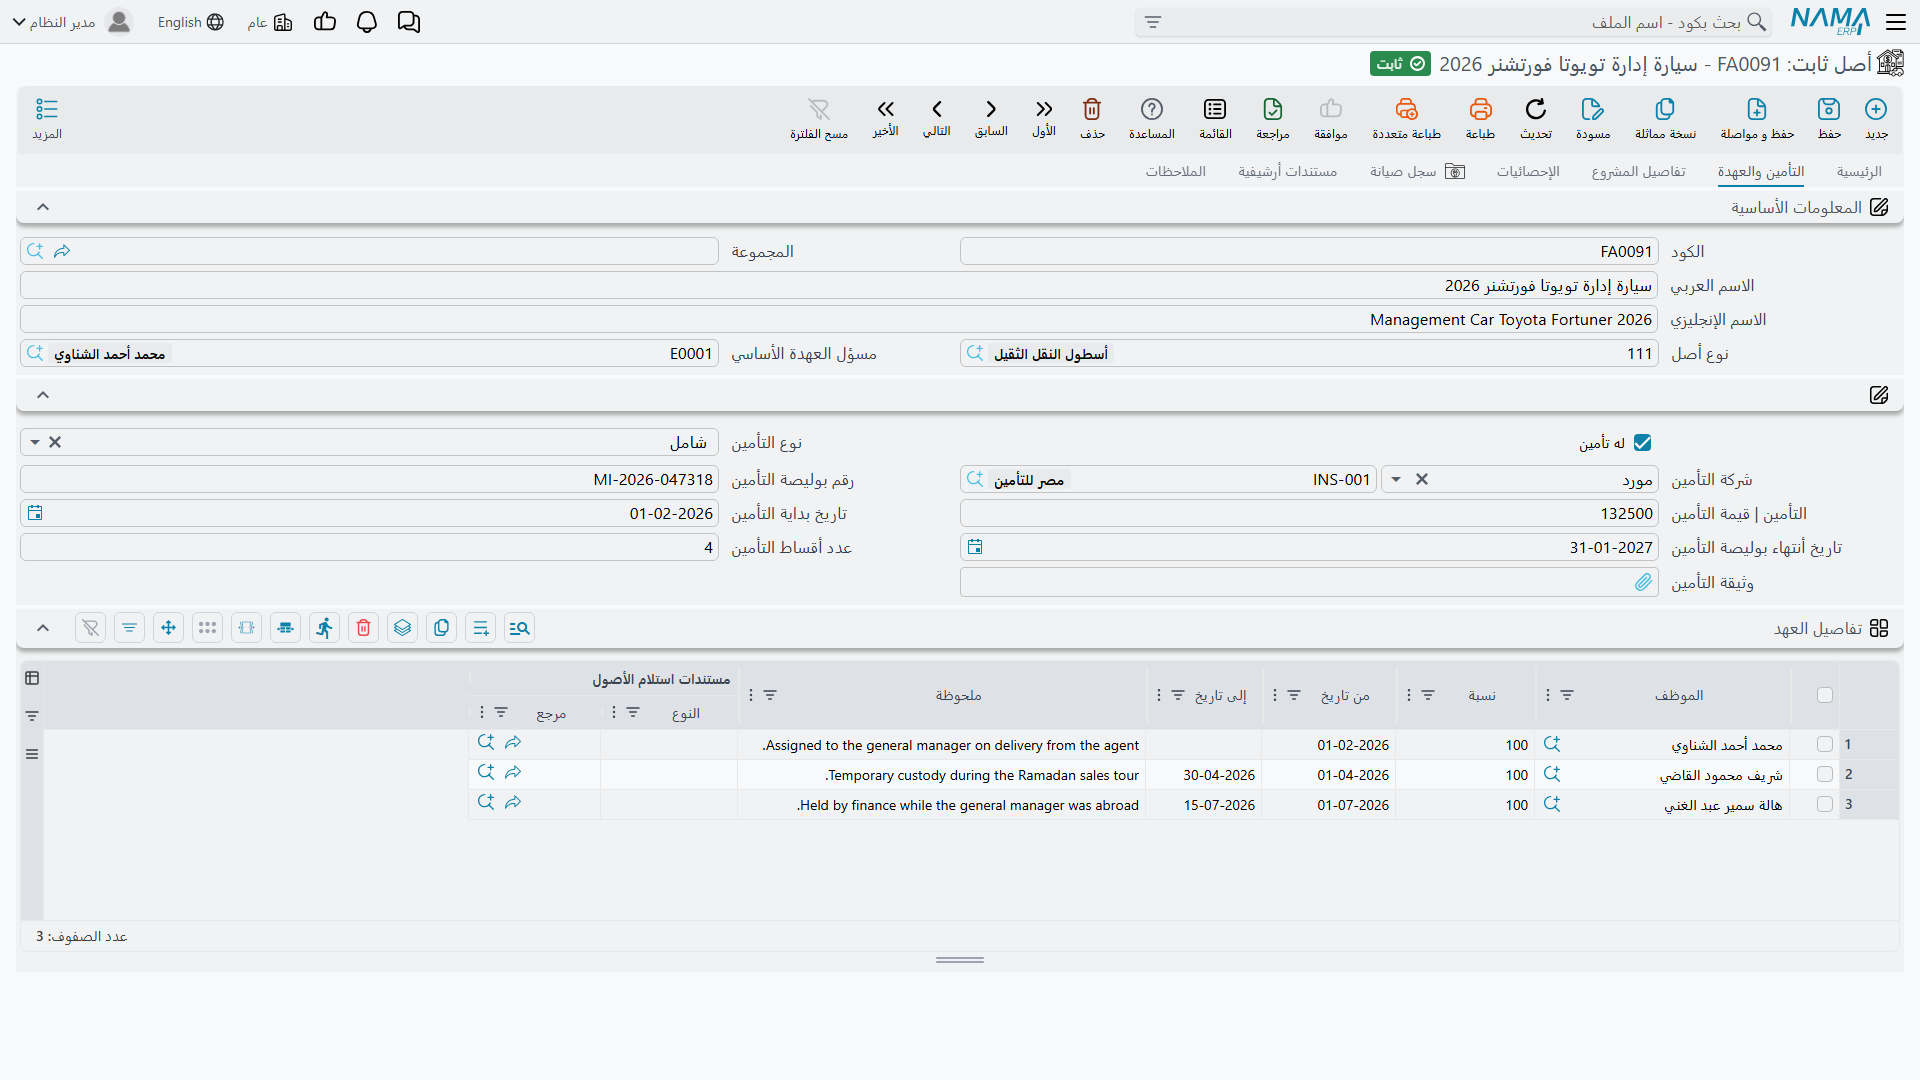Open the ملحوظة column filter icon
Screen dimensions: 1920x1080
(770, 695)
